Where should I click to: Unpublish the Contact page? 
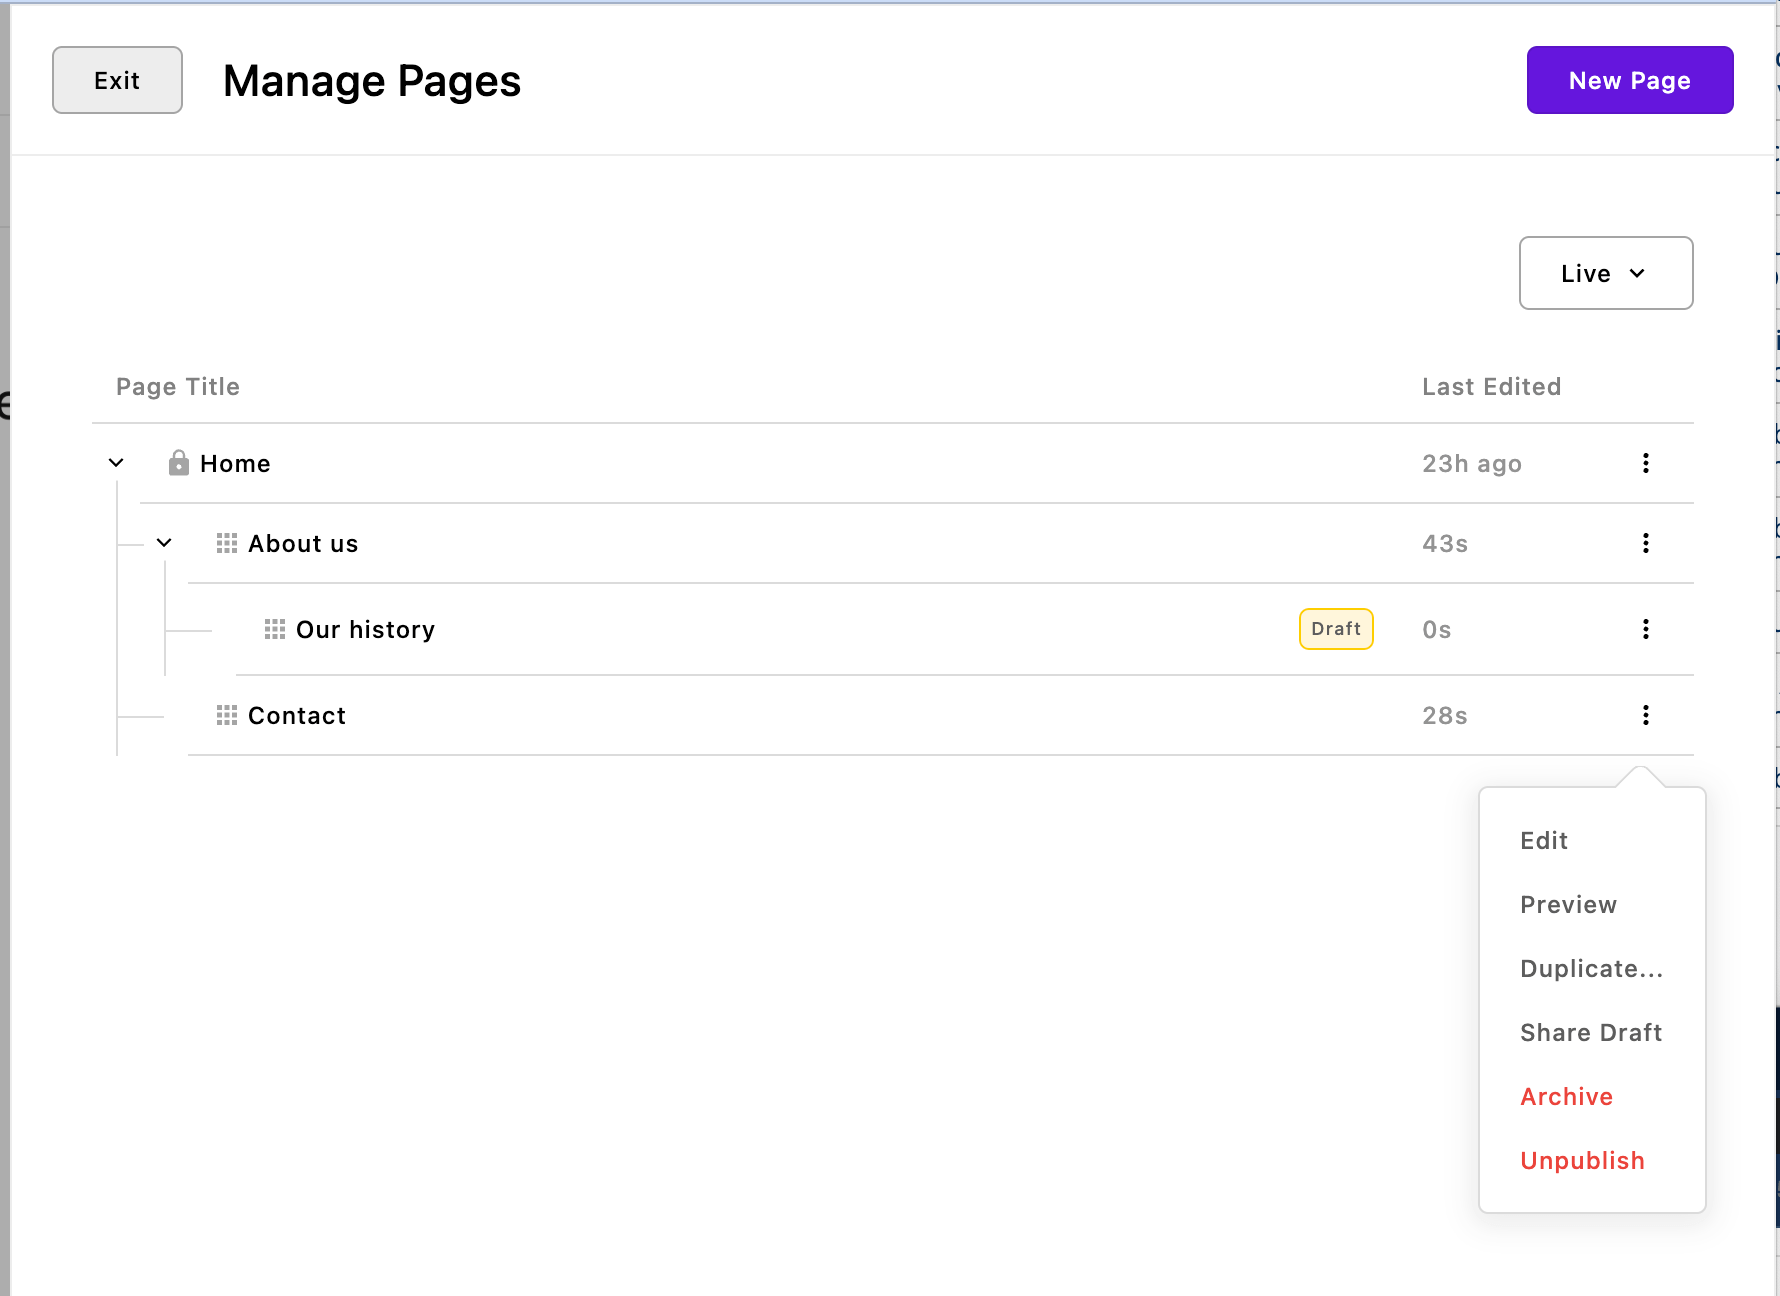point(1582,1160)
